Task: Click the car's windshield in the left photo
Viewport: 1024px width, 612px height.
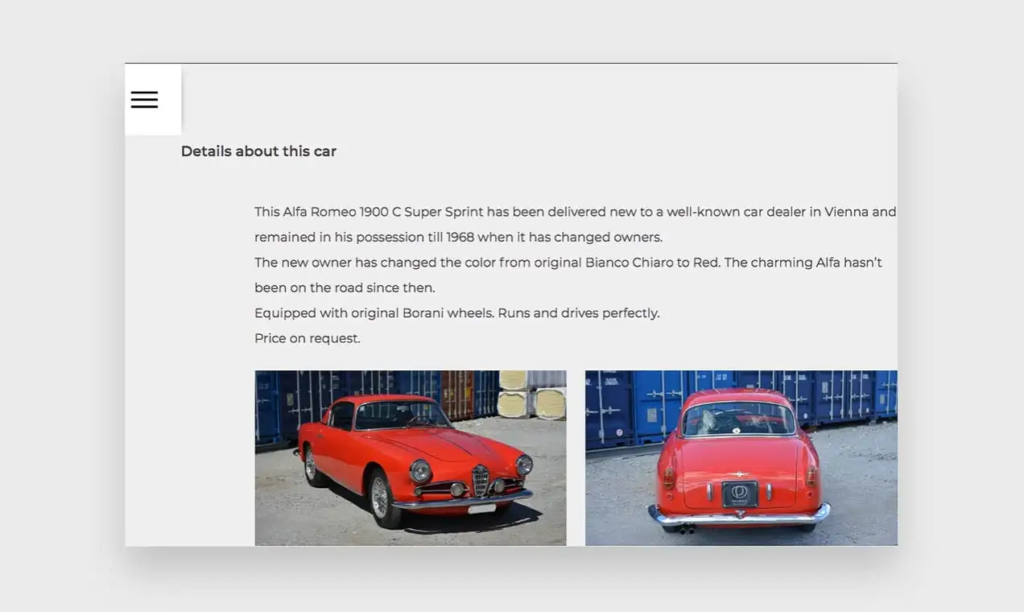Action: coord(402,416)
